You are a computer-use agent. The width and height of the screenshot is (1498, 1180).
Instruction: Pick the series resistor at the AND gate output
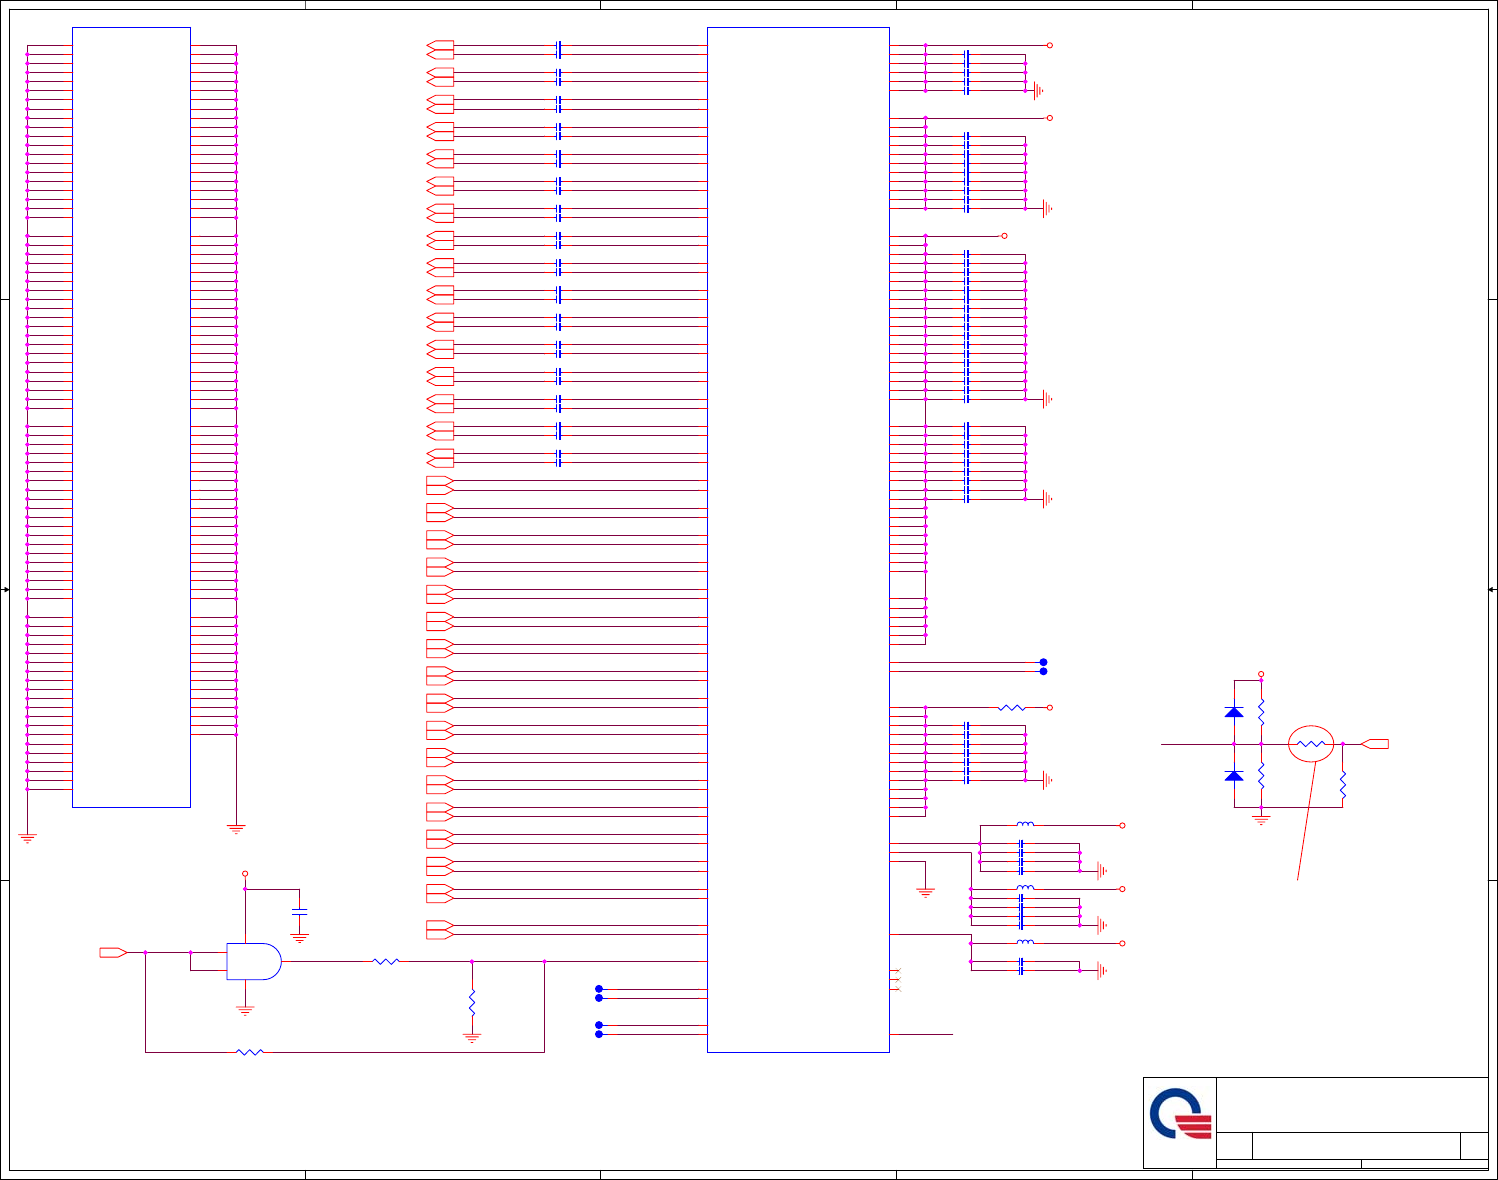tap(386, 961)
